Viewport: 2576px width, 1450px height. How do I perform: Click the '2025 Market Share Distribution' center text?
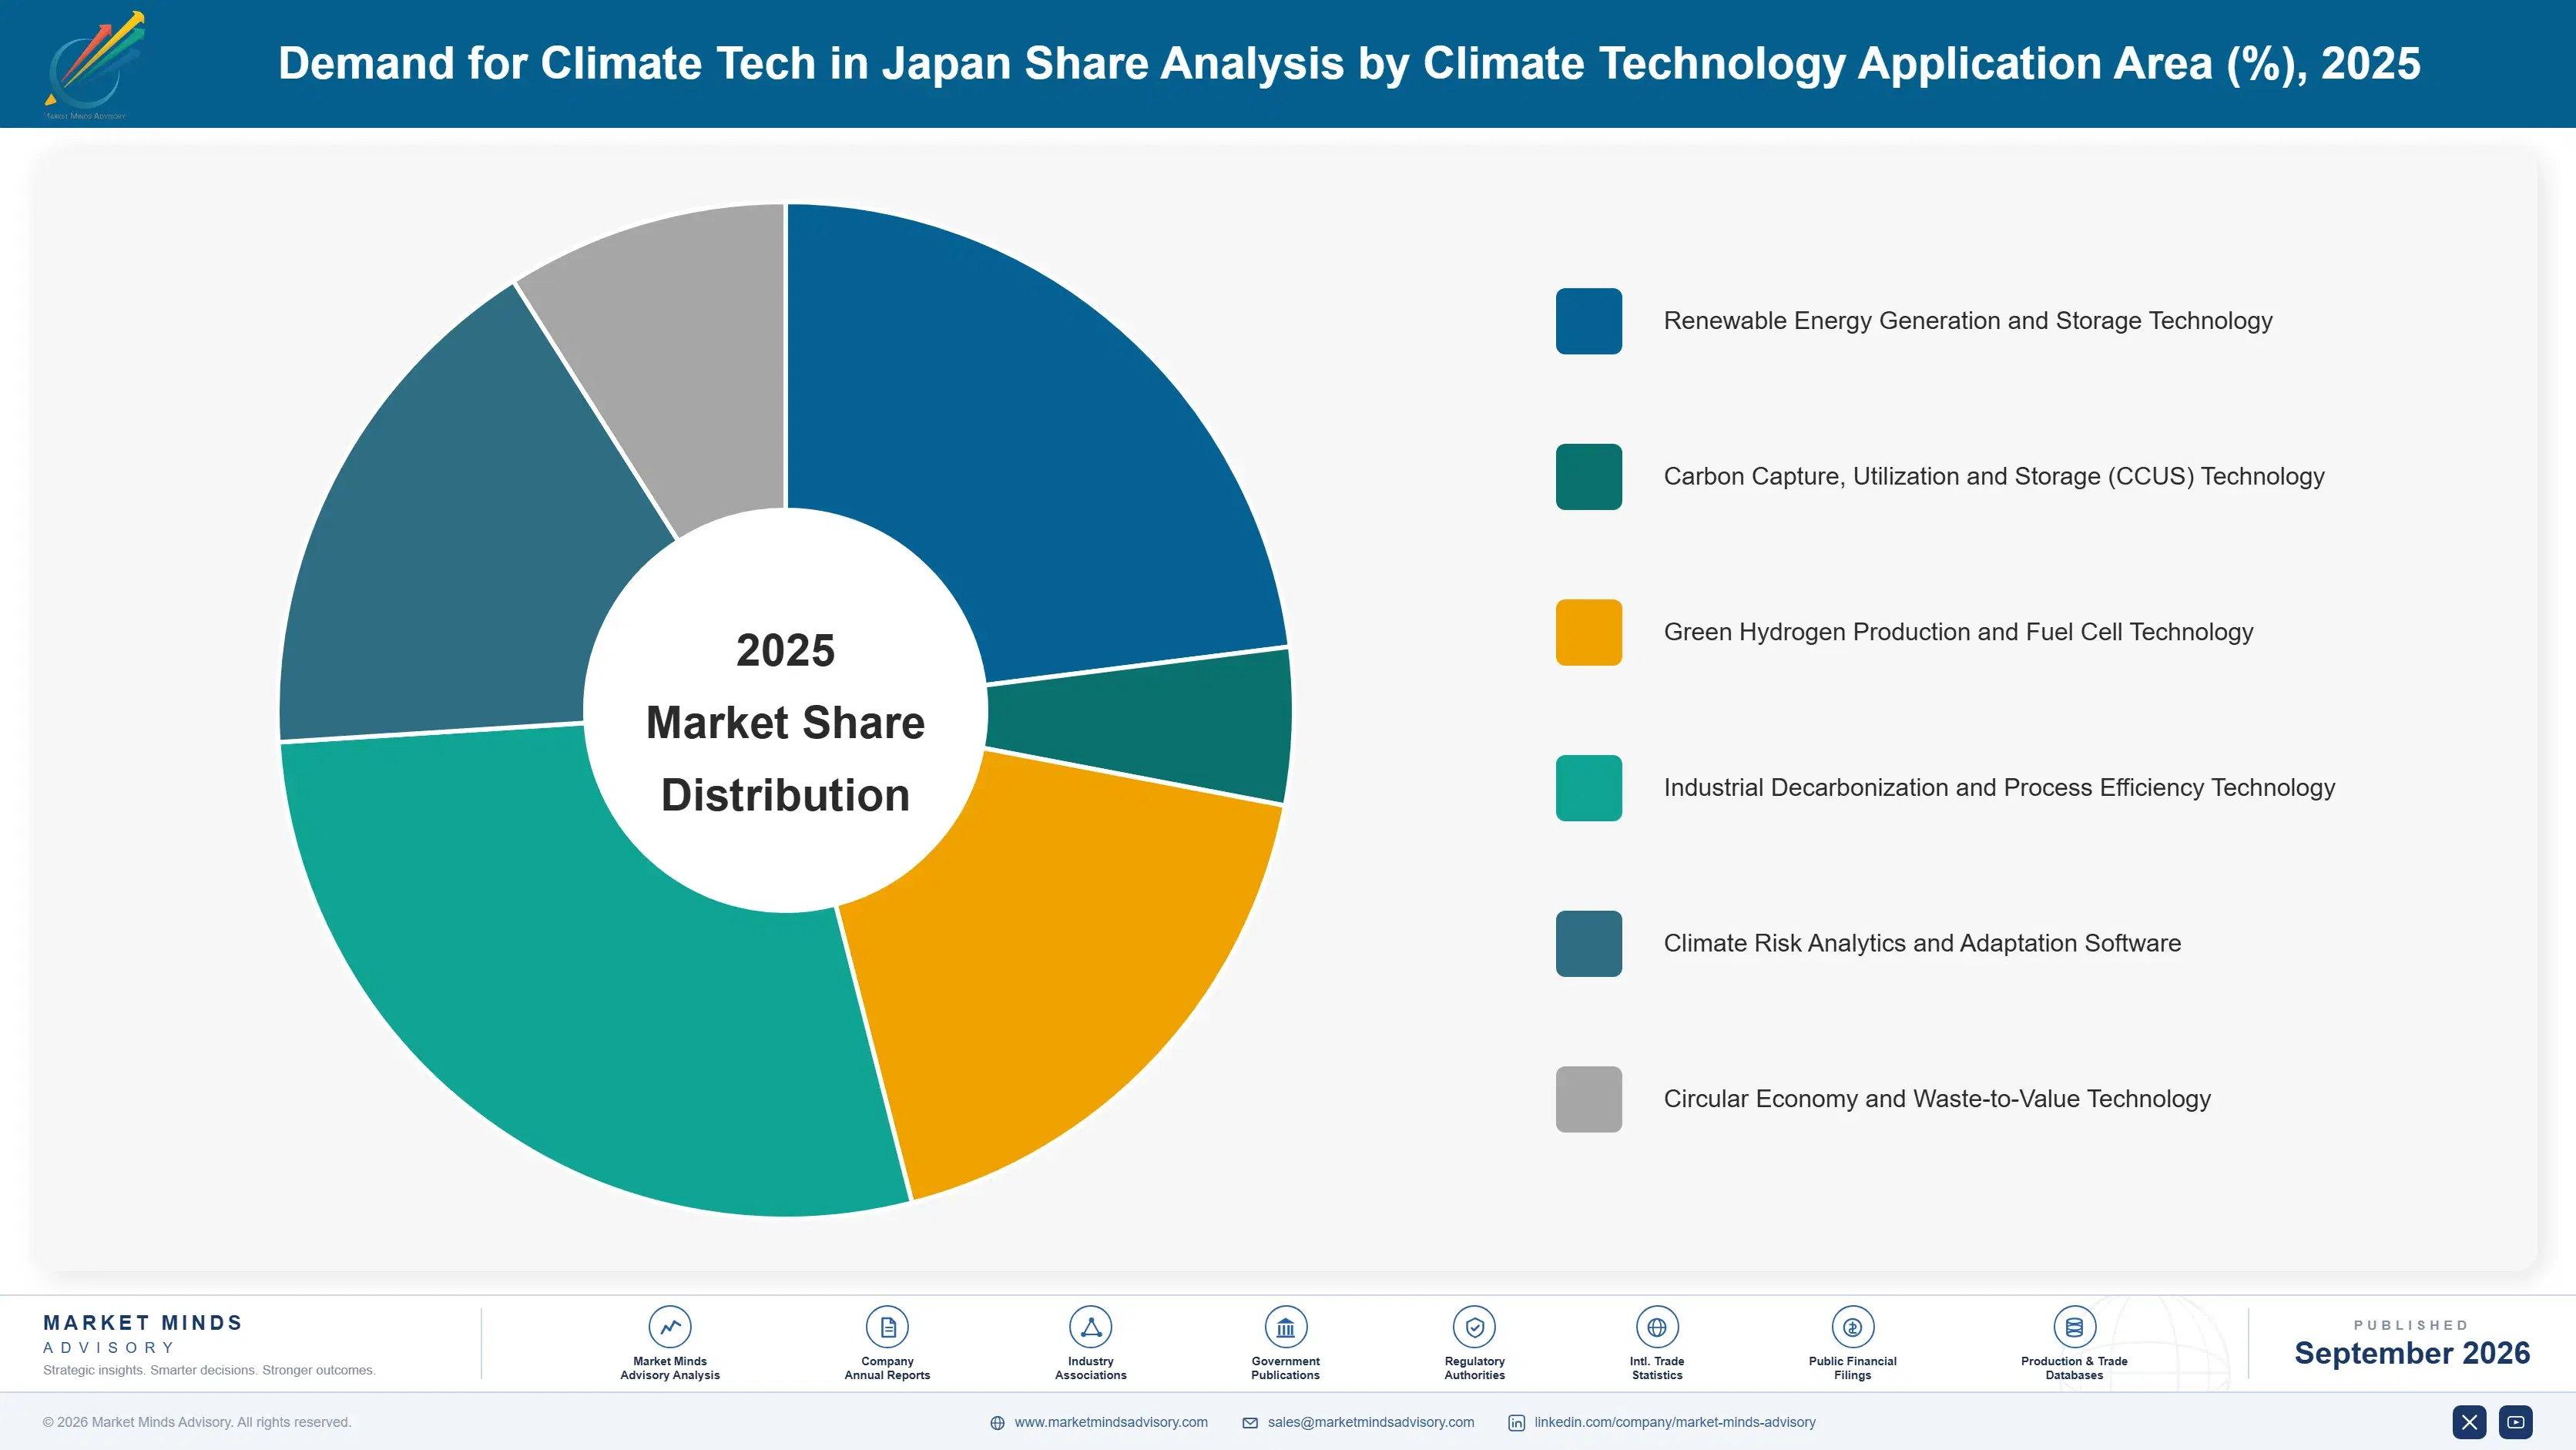coord(786,723)
